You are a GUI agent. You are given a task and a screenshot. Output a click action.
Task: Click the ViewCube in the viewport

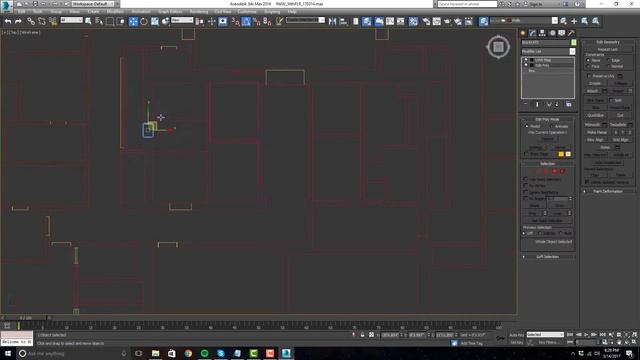498,47
